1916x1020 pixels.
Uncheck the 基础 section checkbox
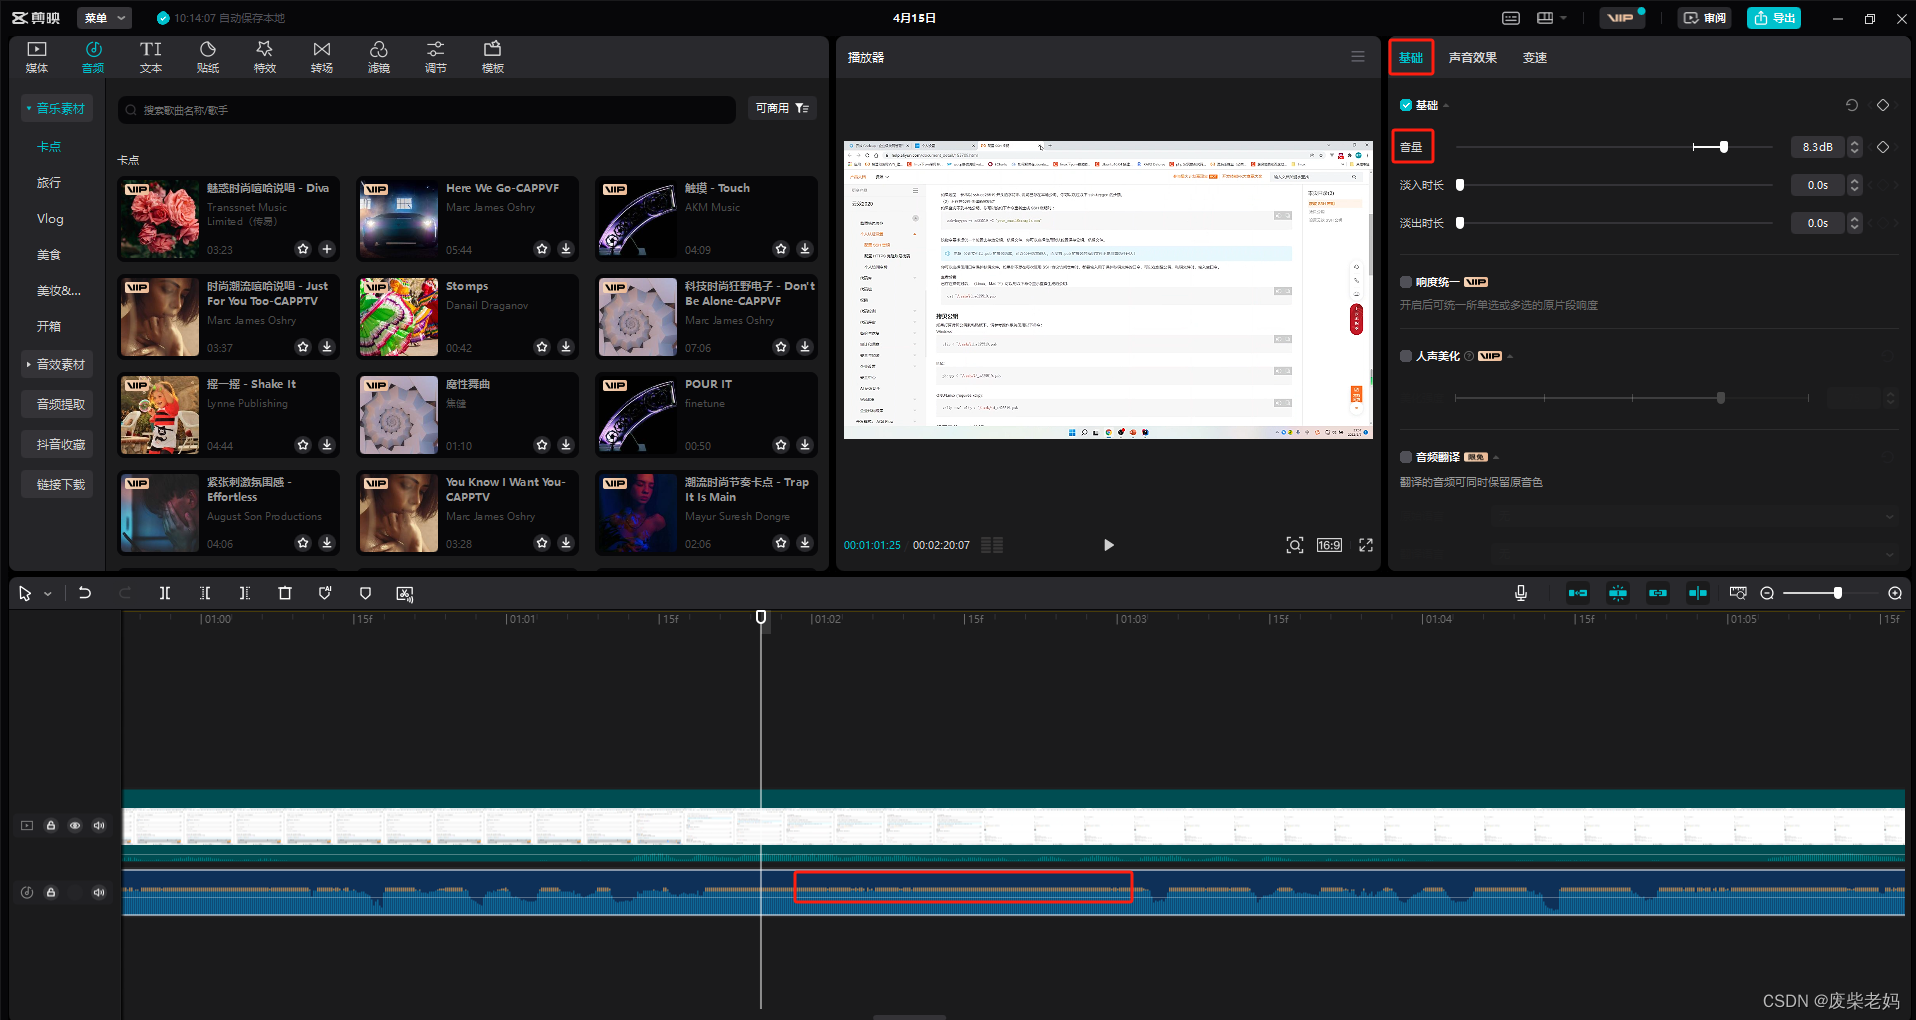1406,105
